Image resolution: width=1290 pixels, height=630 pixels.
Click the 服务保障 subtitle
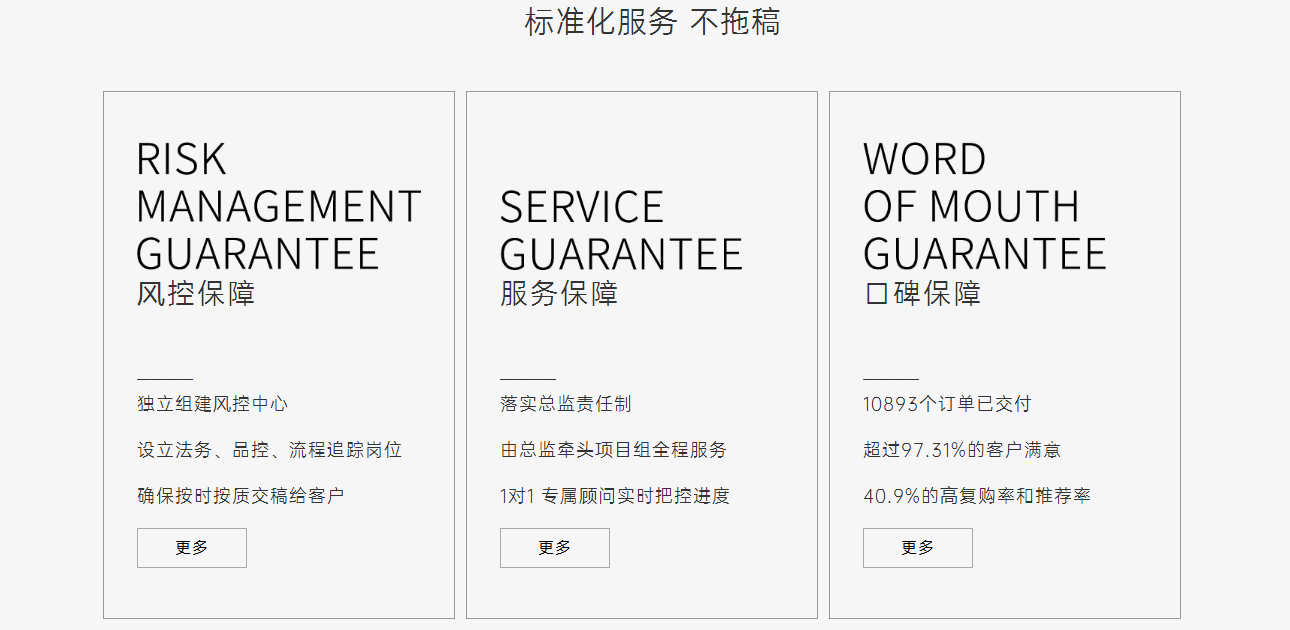point(559,294)
